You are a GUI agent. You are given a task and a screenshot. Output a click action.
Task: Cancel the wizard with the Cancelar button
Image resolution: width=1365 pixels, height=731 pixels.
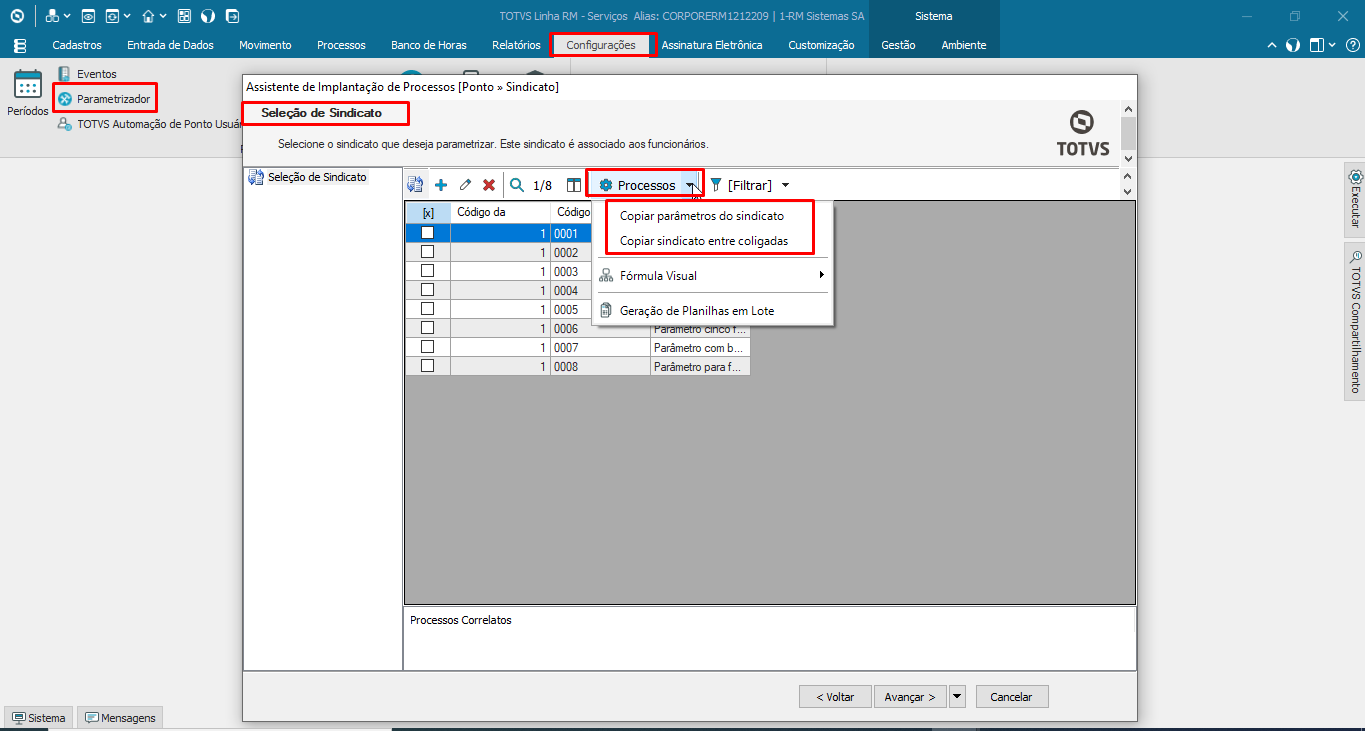point(1011,696)
